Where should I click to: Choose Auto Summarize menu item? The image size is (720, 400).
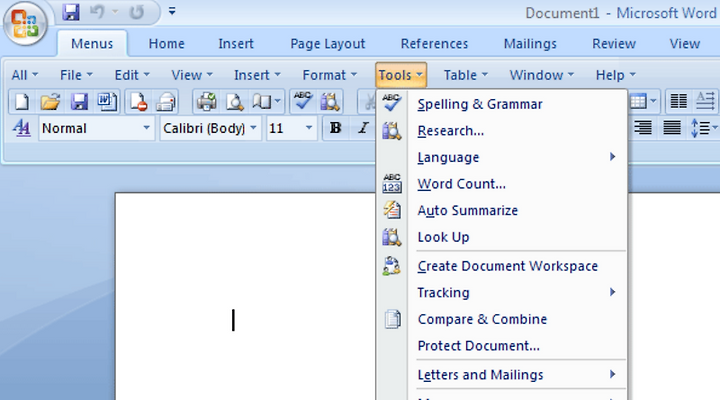click(x=502, y=210)
